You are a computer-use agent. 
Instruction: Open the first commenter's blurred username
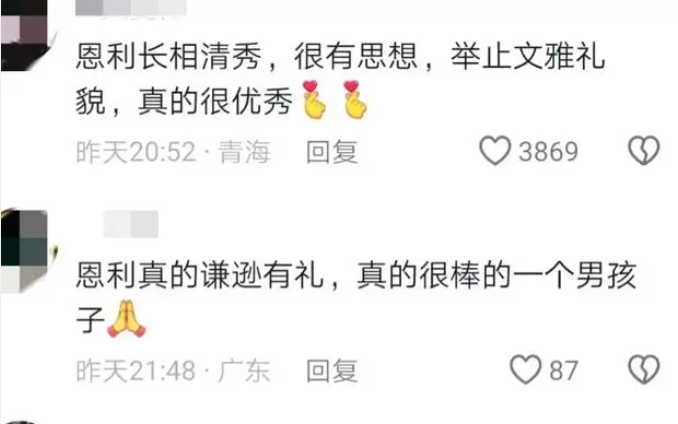(x=131, y=7)
